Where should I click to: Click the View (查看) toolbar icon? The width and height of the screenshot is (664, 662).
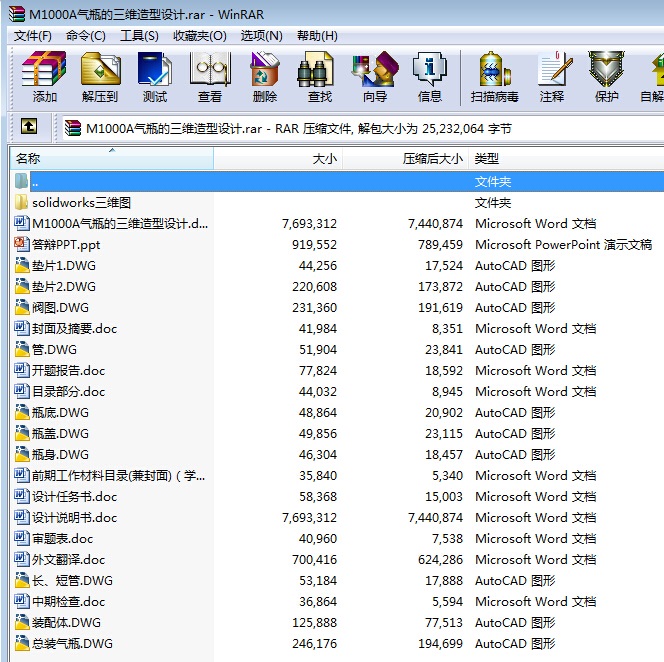pos(210,77)
